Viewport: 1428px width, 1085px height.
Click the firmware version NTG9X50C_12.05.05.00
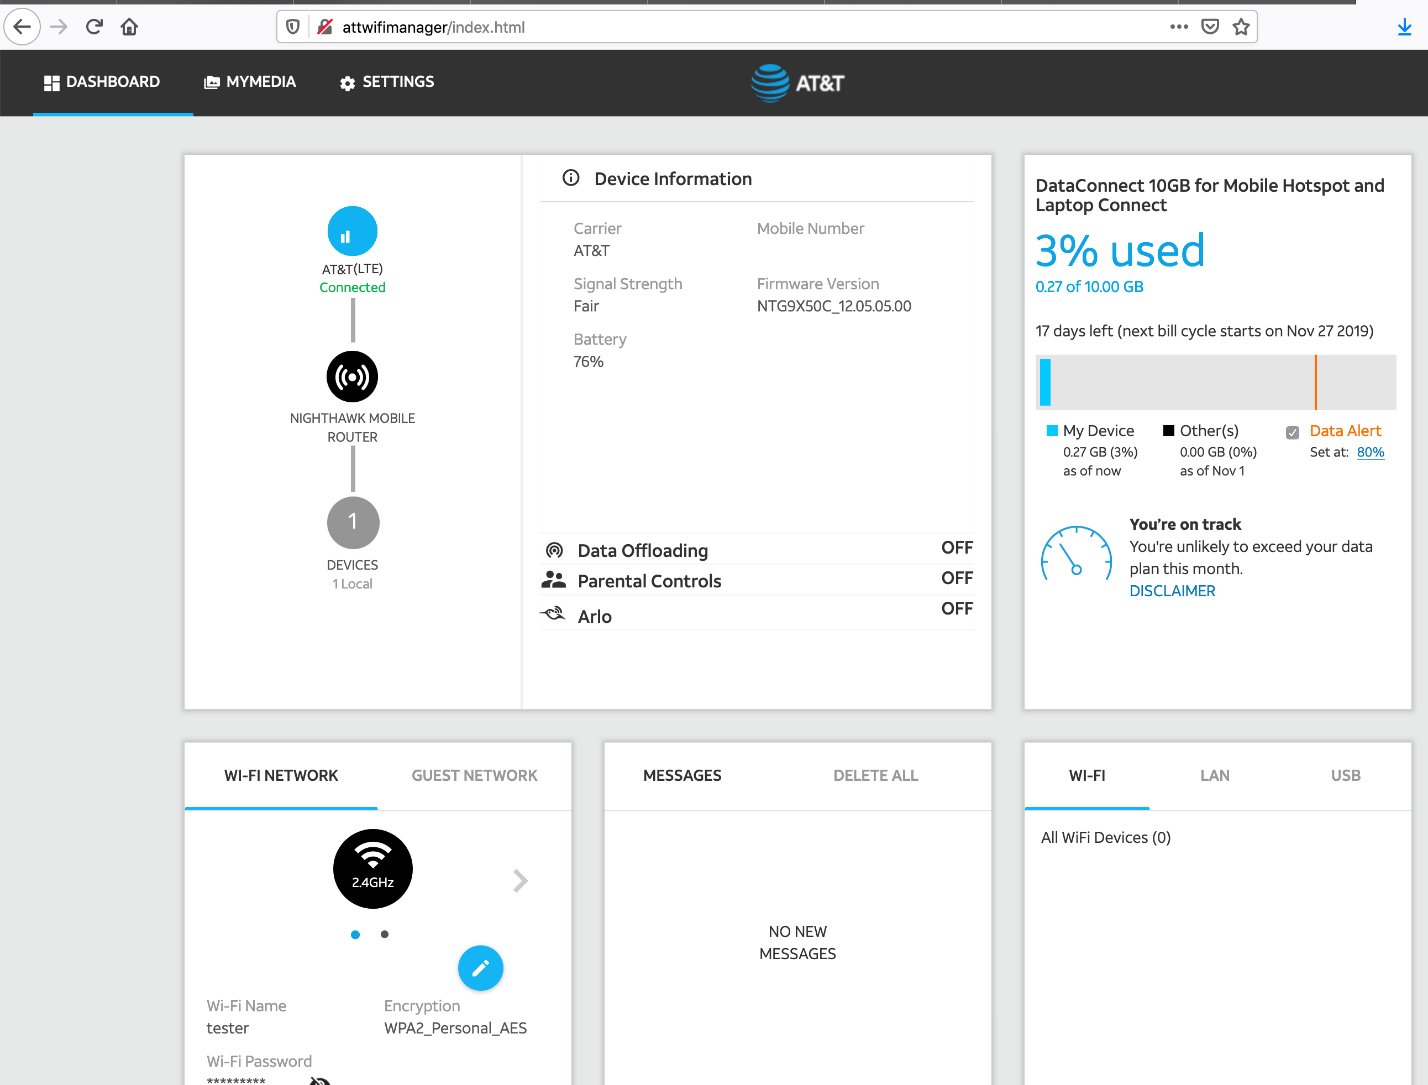(834, 306)
